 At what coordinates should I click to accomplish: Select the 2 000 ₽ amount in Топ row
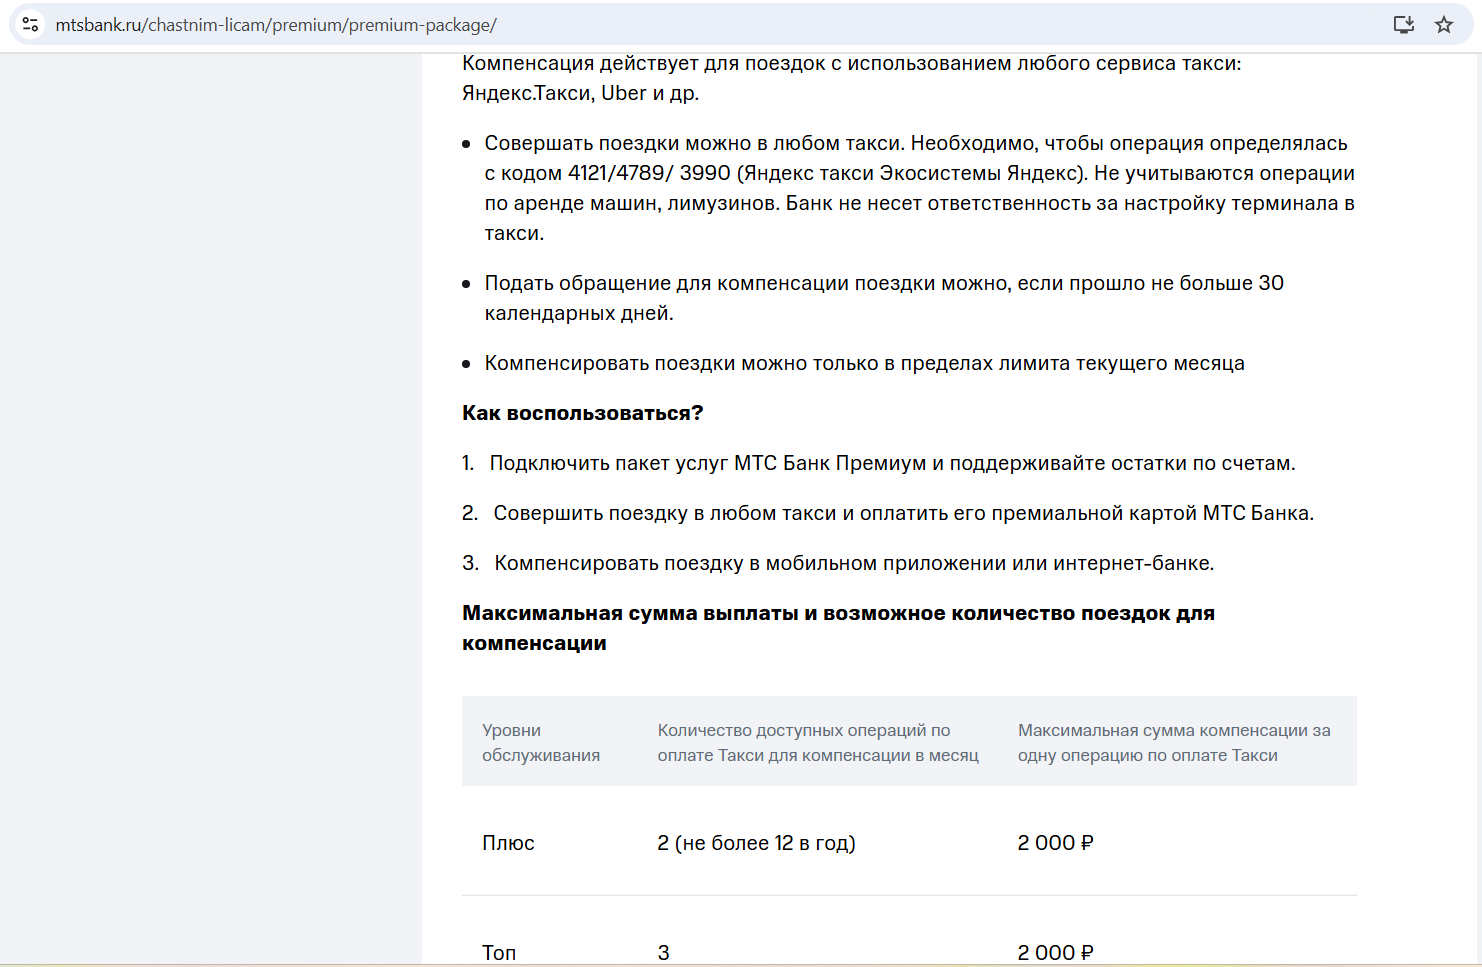[x=1056, y=953]
